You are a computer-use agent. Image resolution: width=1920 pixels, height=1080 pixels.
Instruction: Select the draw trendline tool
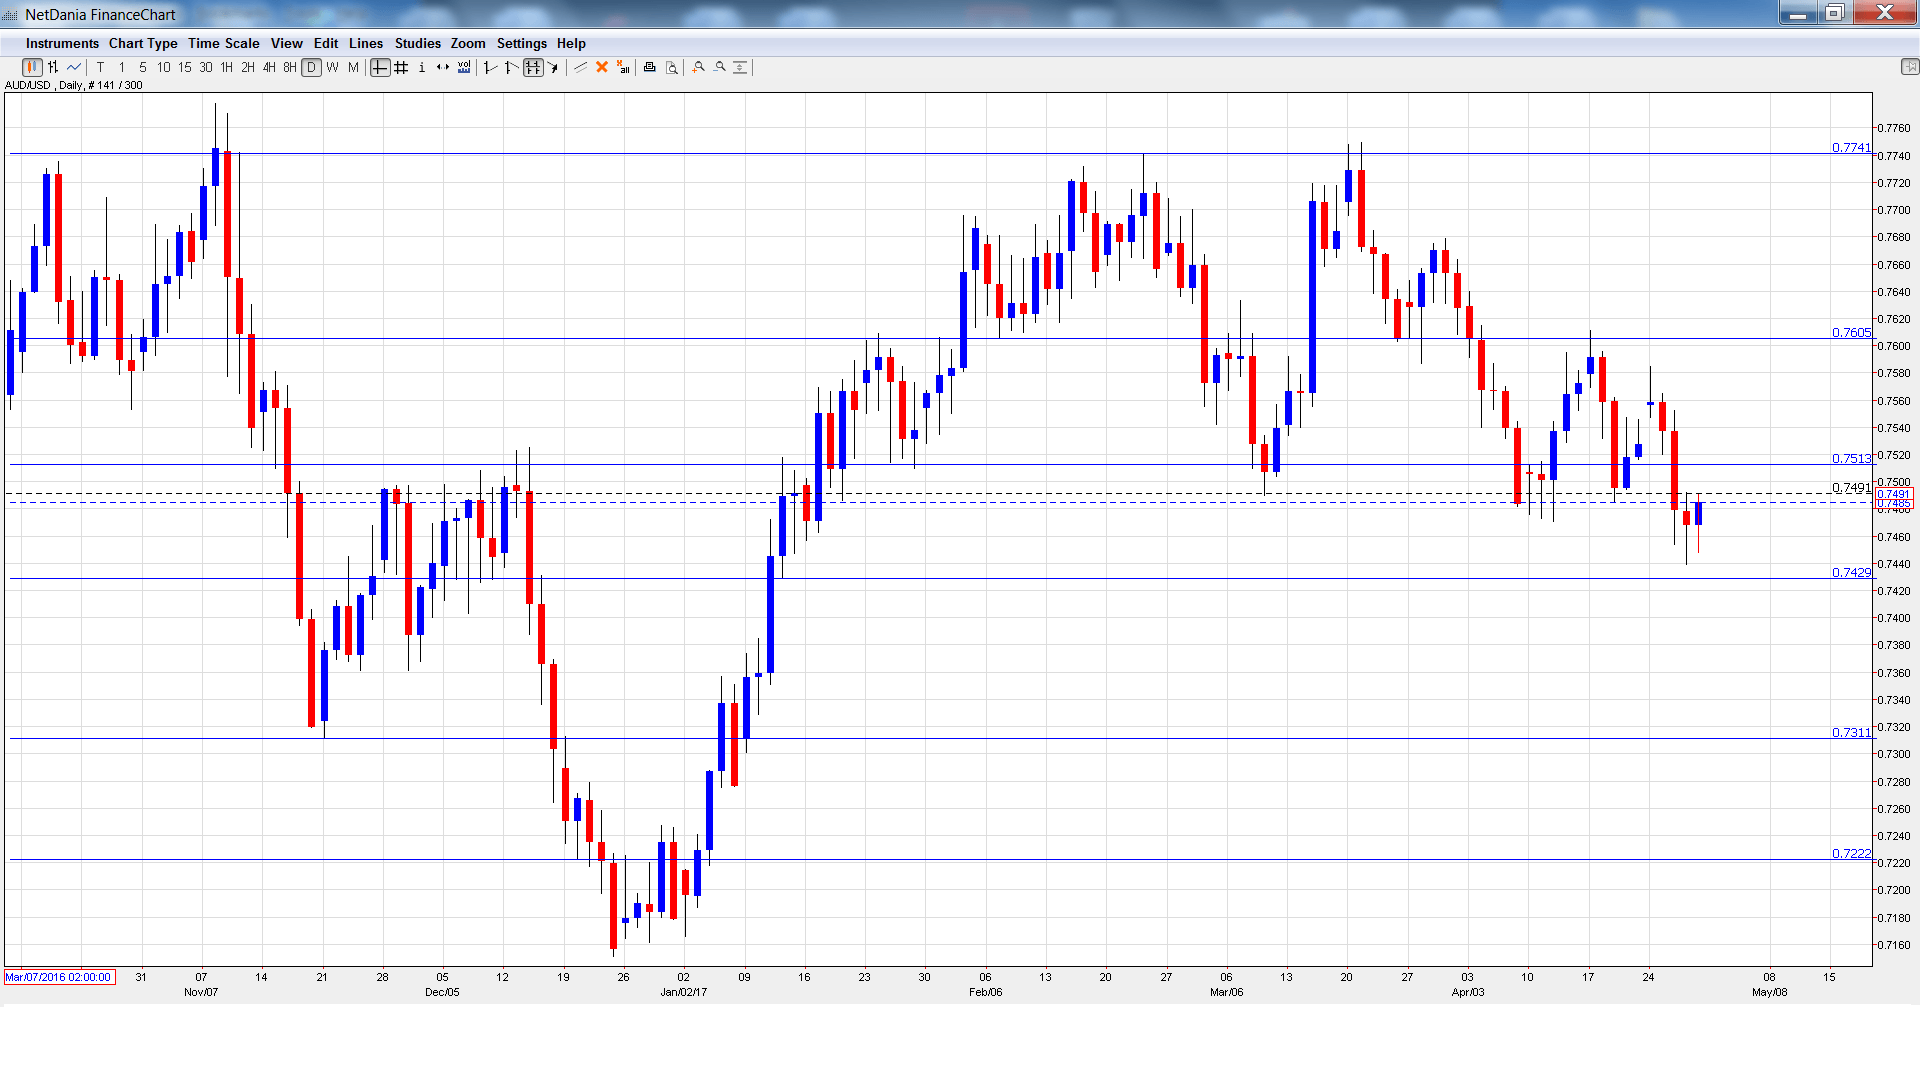(x=580, y=67)
